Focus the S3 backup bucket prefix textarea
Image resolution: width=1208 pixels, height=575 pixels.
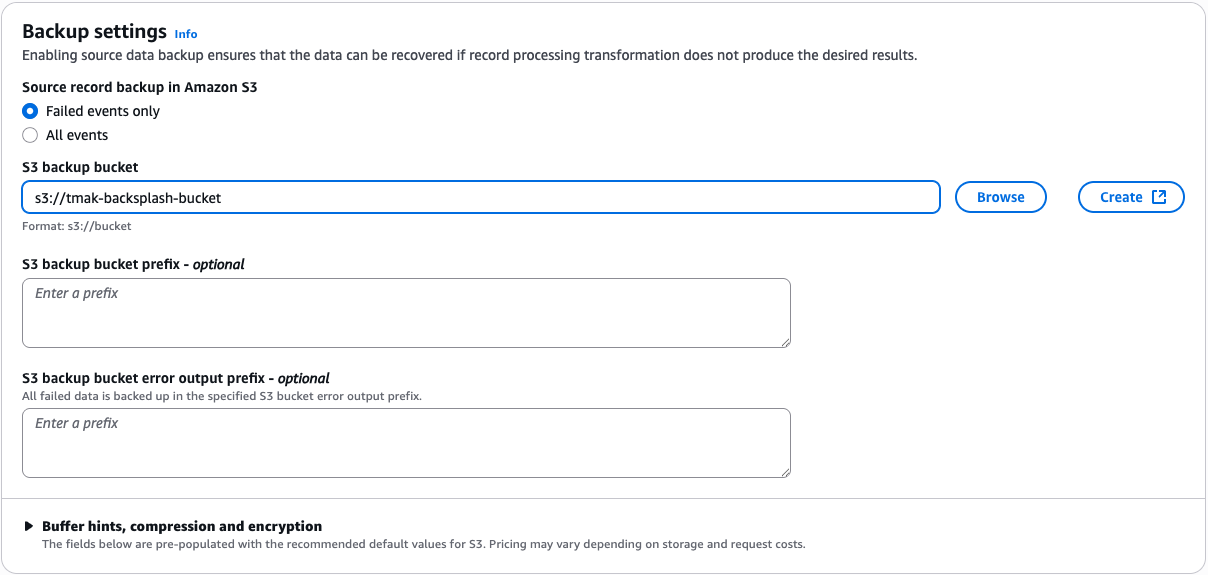click(x=406, y=313)
